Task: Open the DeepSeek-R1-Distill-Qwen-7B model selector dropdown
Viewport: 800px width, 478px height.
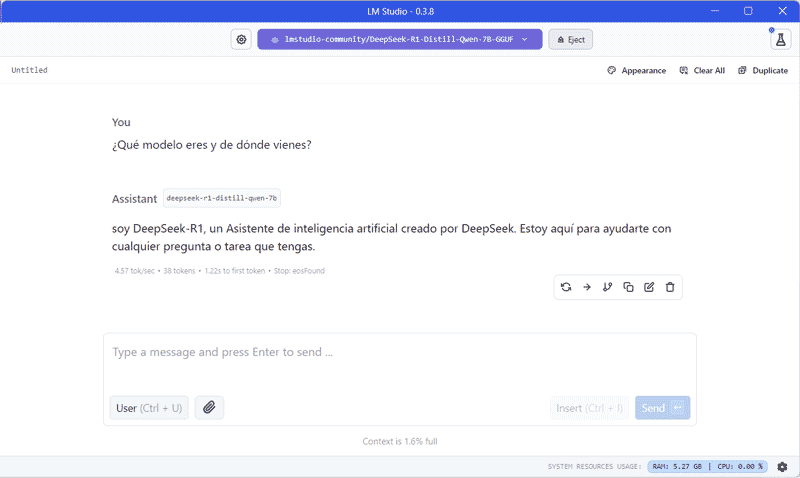Action: [399, 39]
